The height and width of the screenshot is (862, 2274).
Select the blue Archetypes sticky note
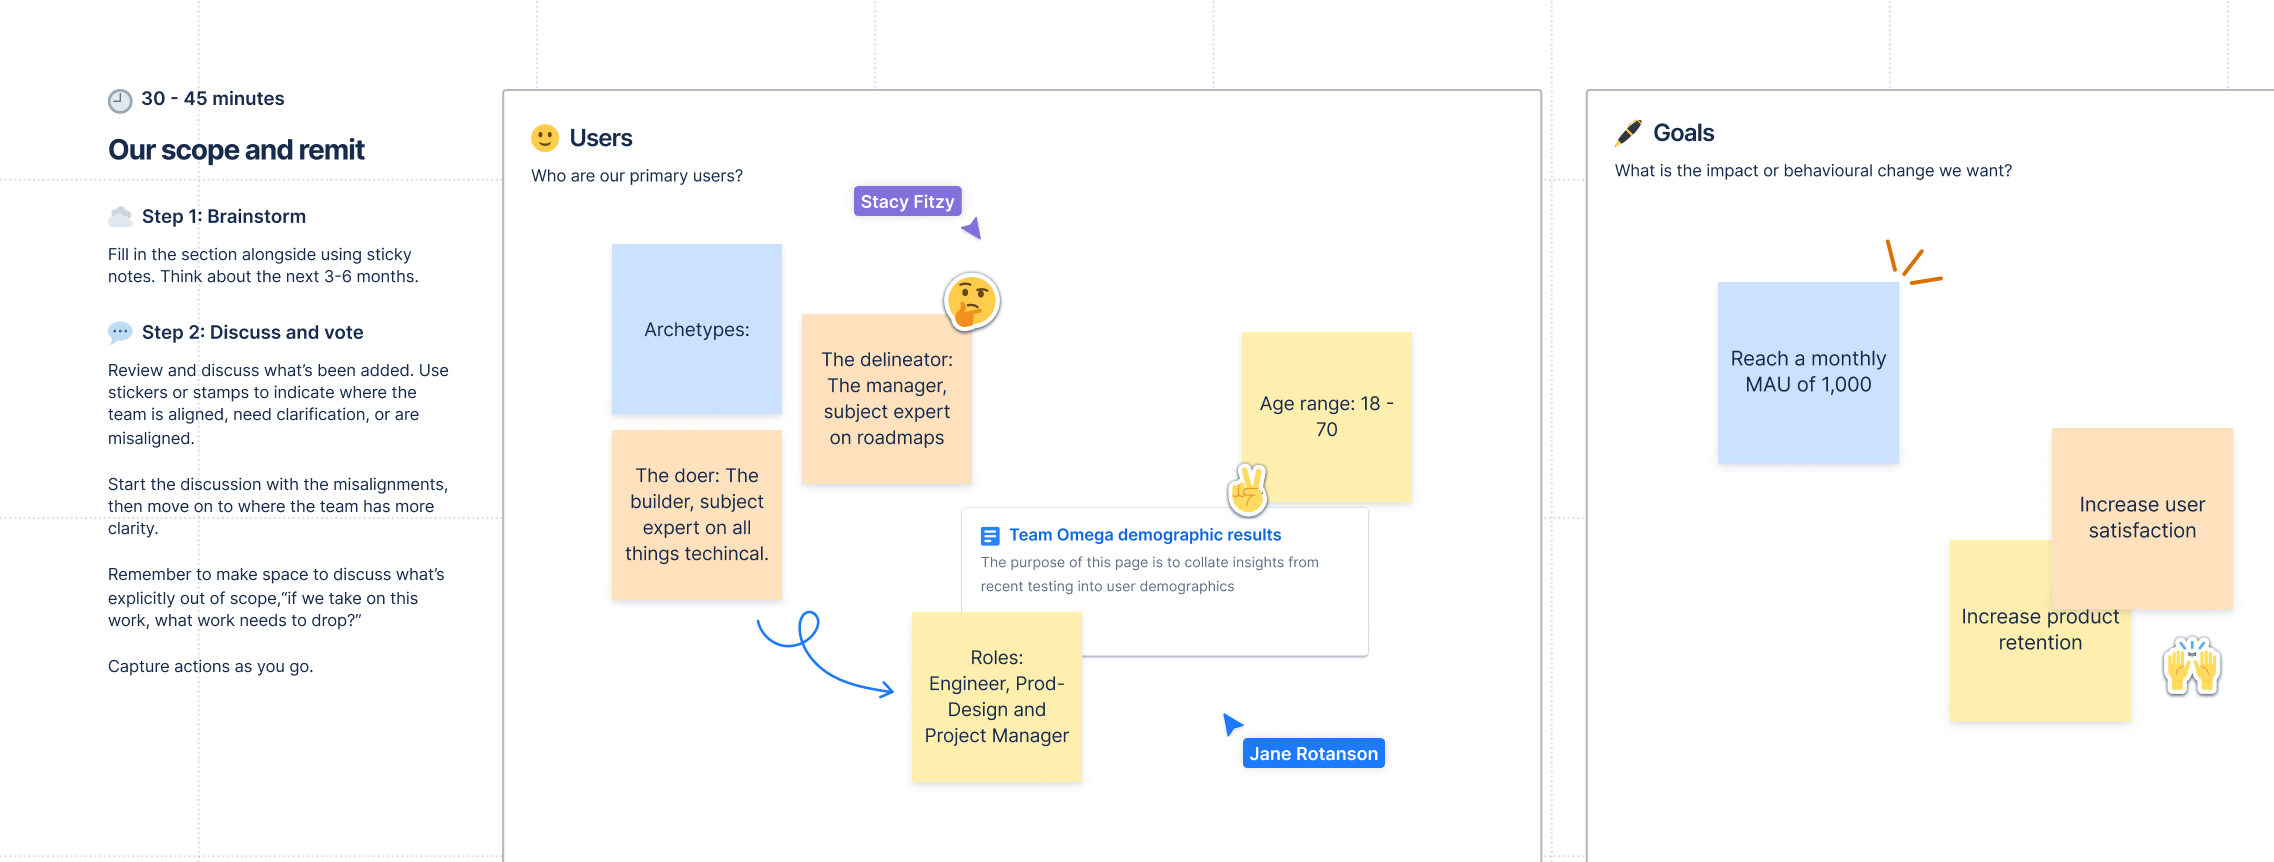point(697,329)
